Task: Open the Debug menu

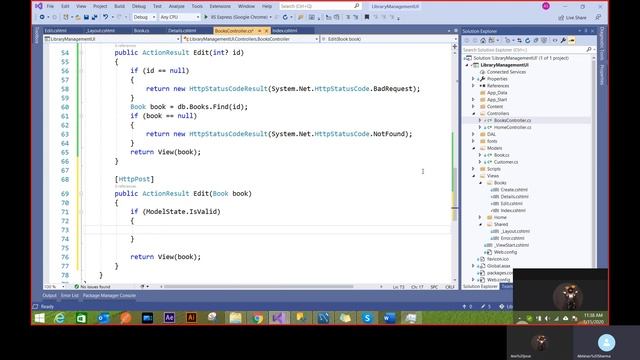Action: pos(138,6)
